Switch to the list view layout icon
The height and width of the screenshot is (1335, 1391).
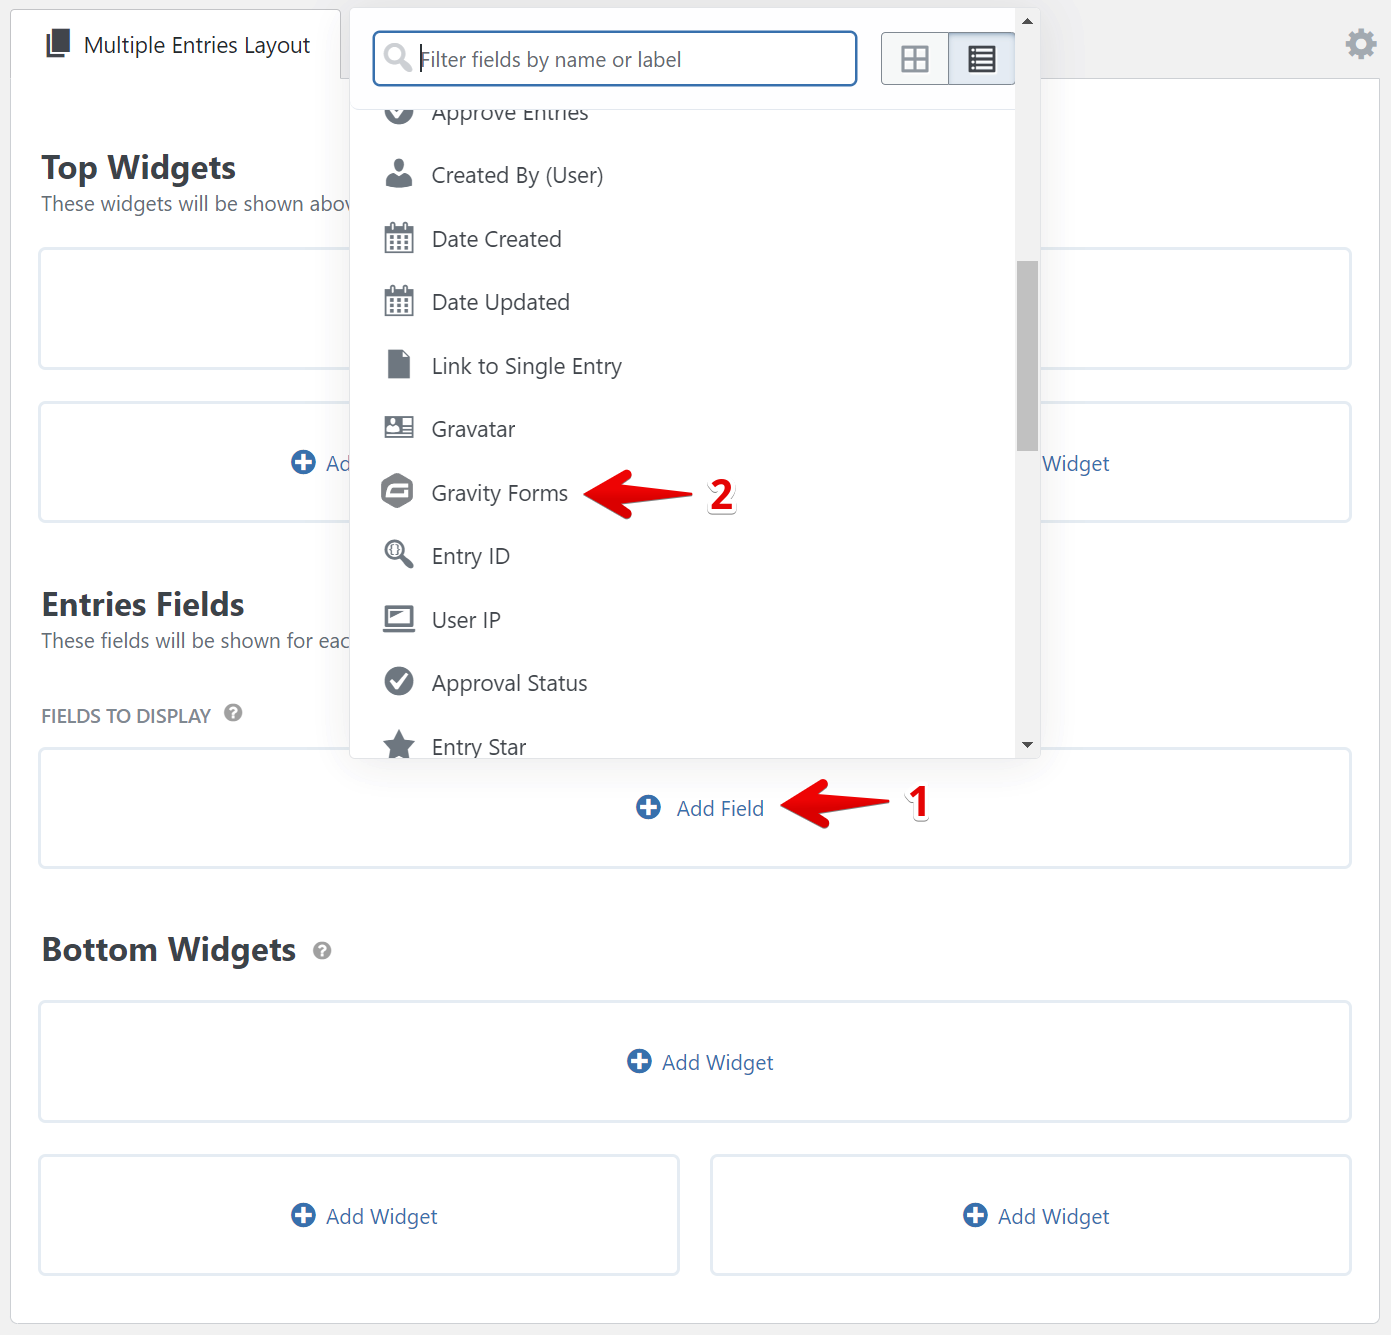tap(981, 59)
